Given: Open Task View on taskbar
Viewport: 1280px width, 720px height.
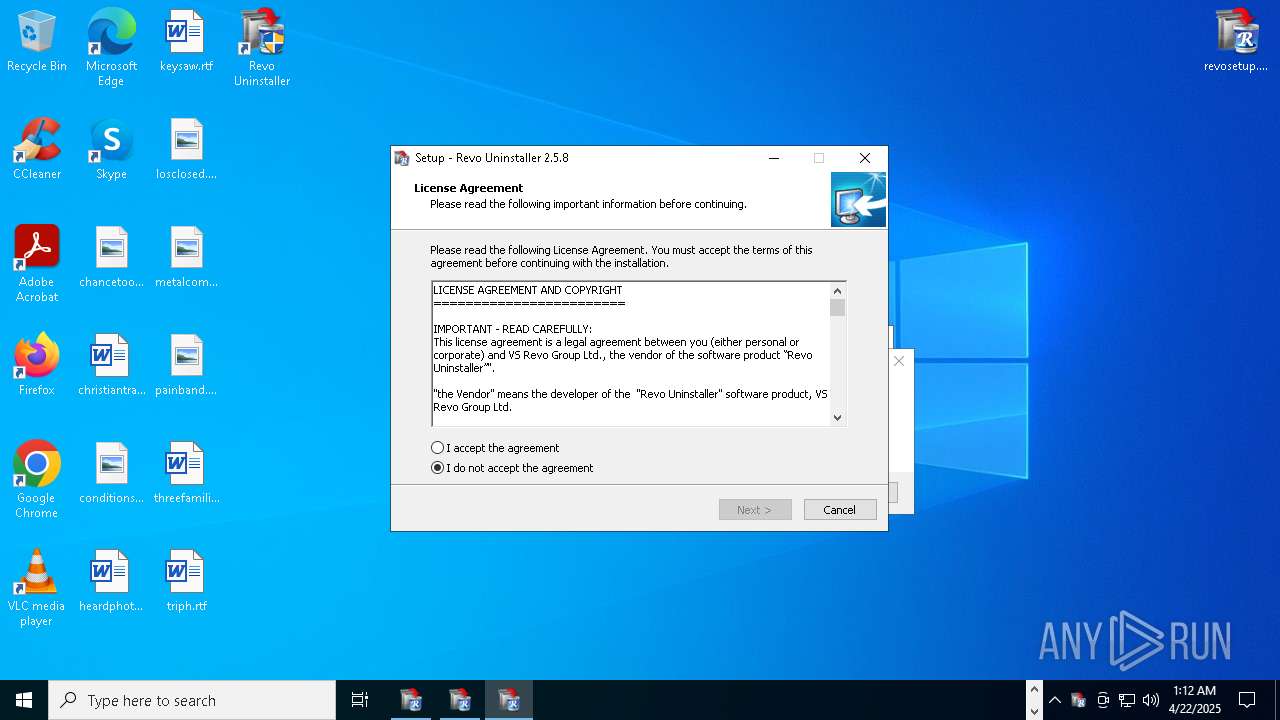Looking at the screenshot, I should tap(360, 700).
